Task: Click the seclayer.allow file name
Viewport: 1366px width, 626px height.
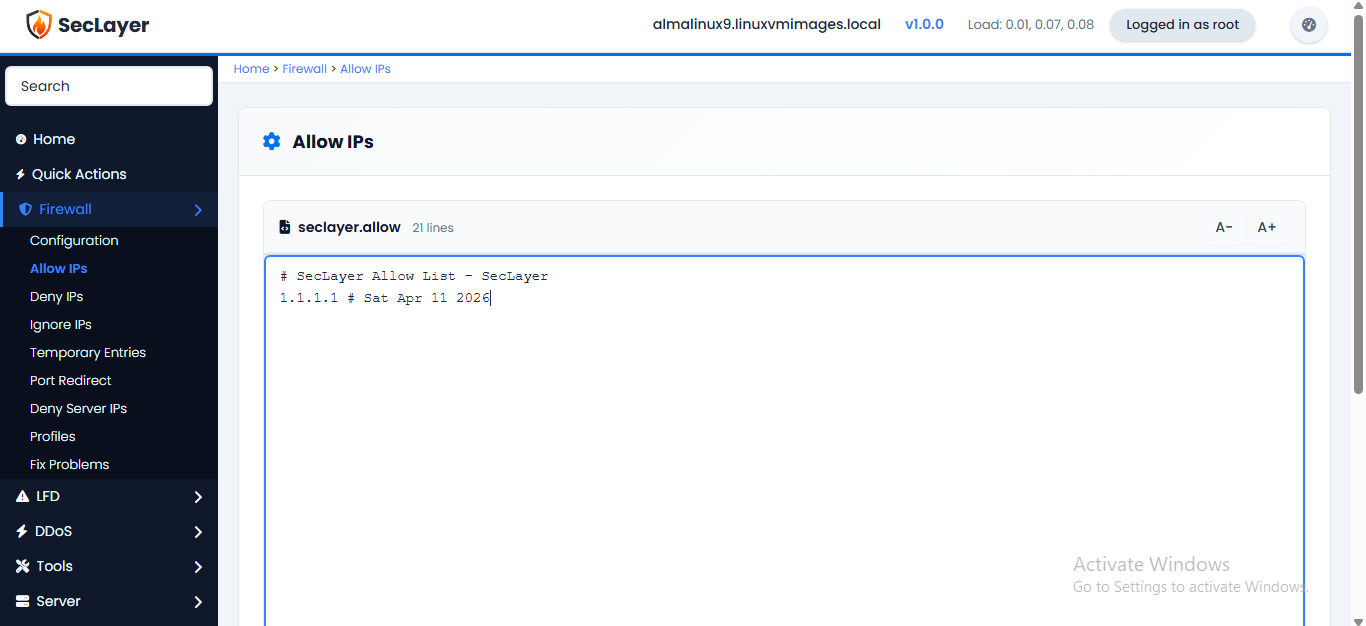Action: coord(349,227)
